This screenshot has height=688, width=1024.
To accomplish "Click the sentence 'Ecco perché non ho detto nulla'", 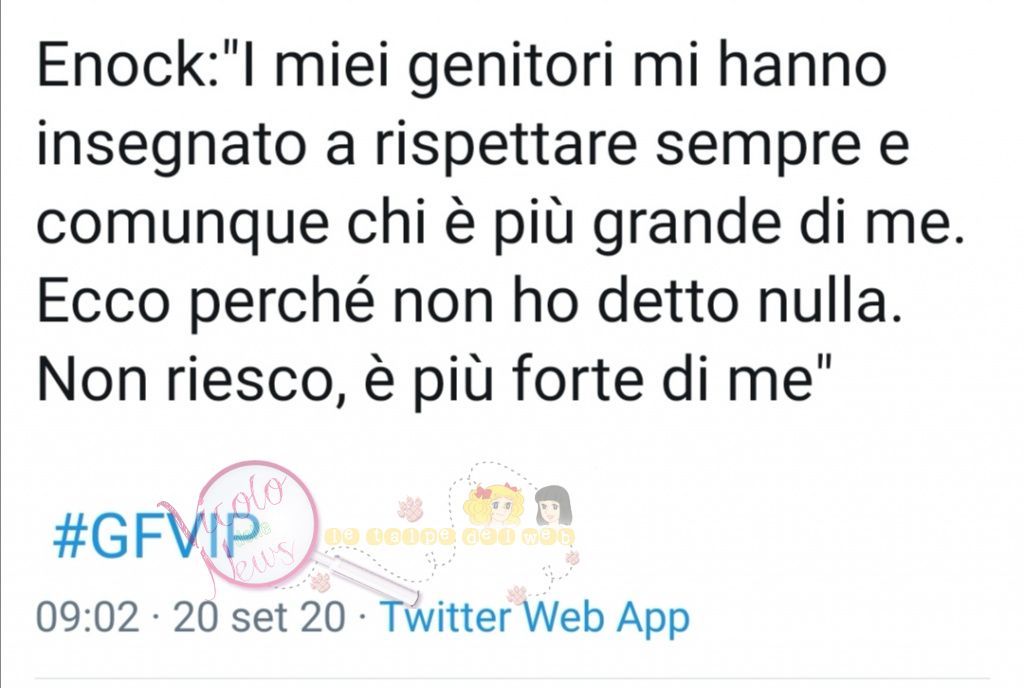I will click(470, 302).
